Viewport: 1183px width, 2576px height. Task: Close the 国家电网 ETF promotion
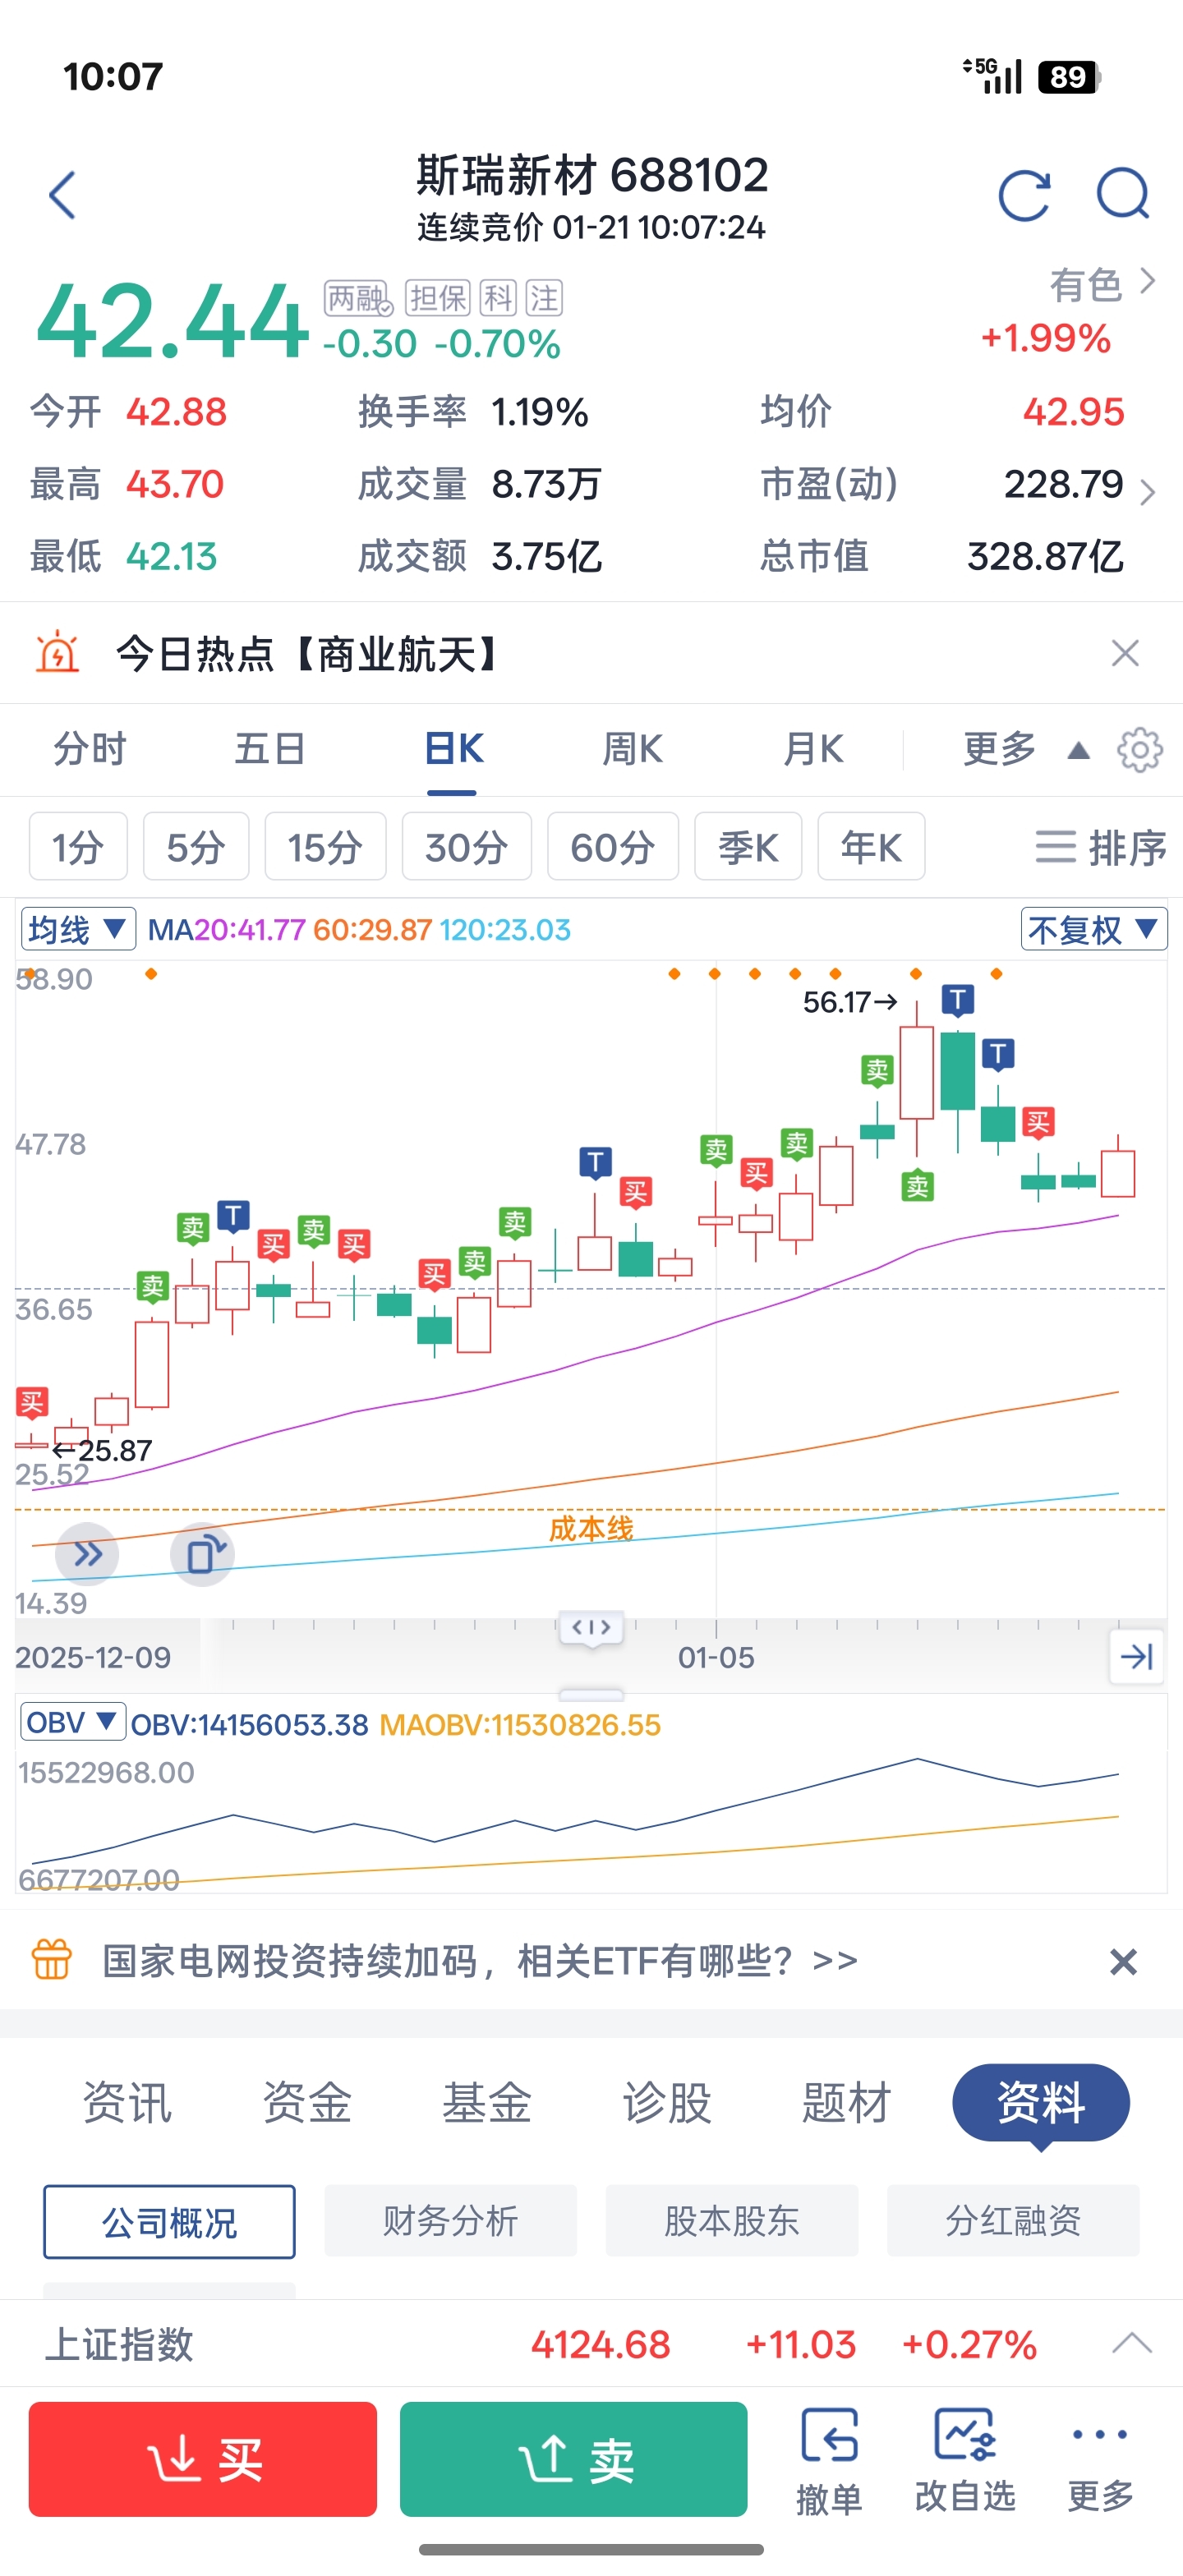pos(1123,1962)
